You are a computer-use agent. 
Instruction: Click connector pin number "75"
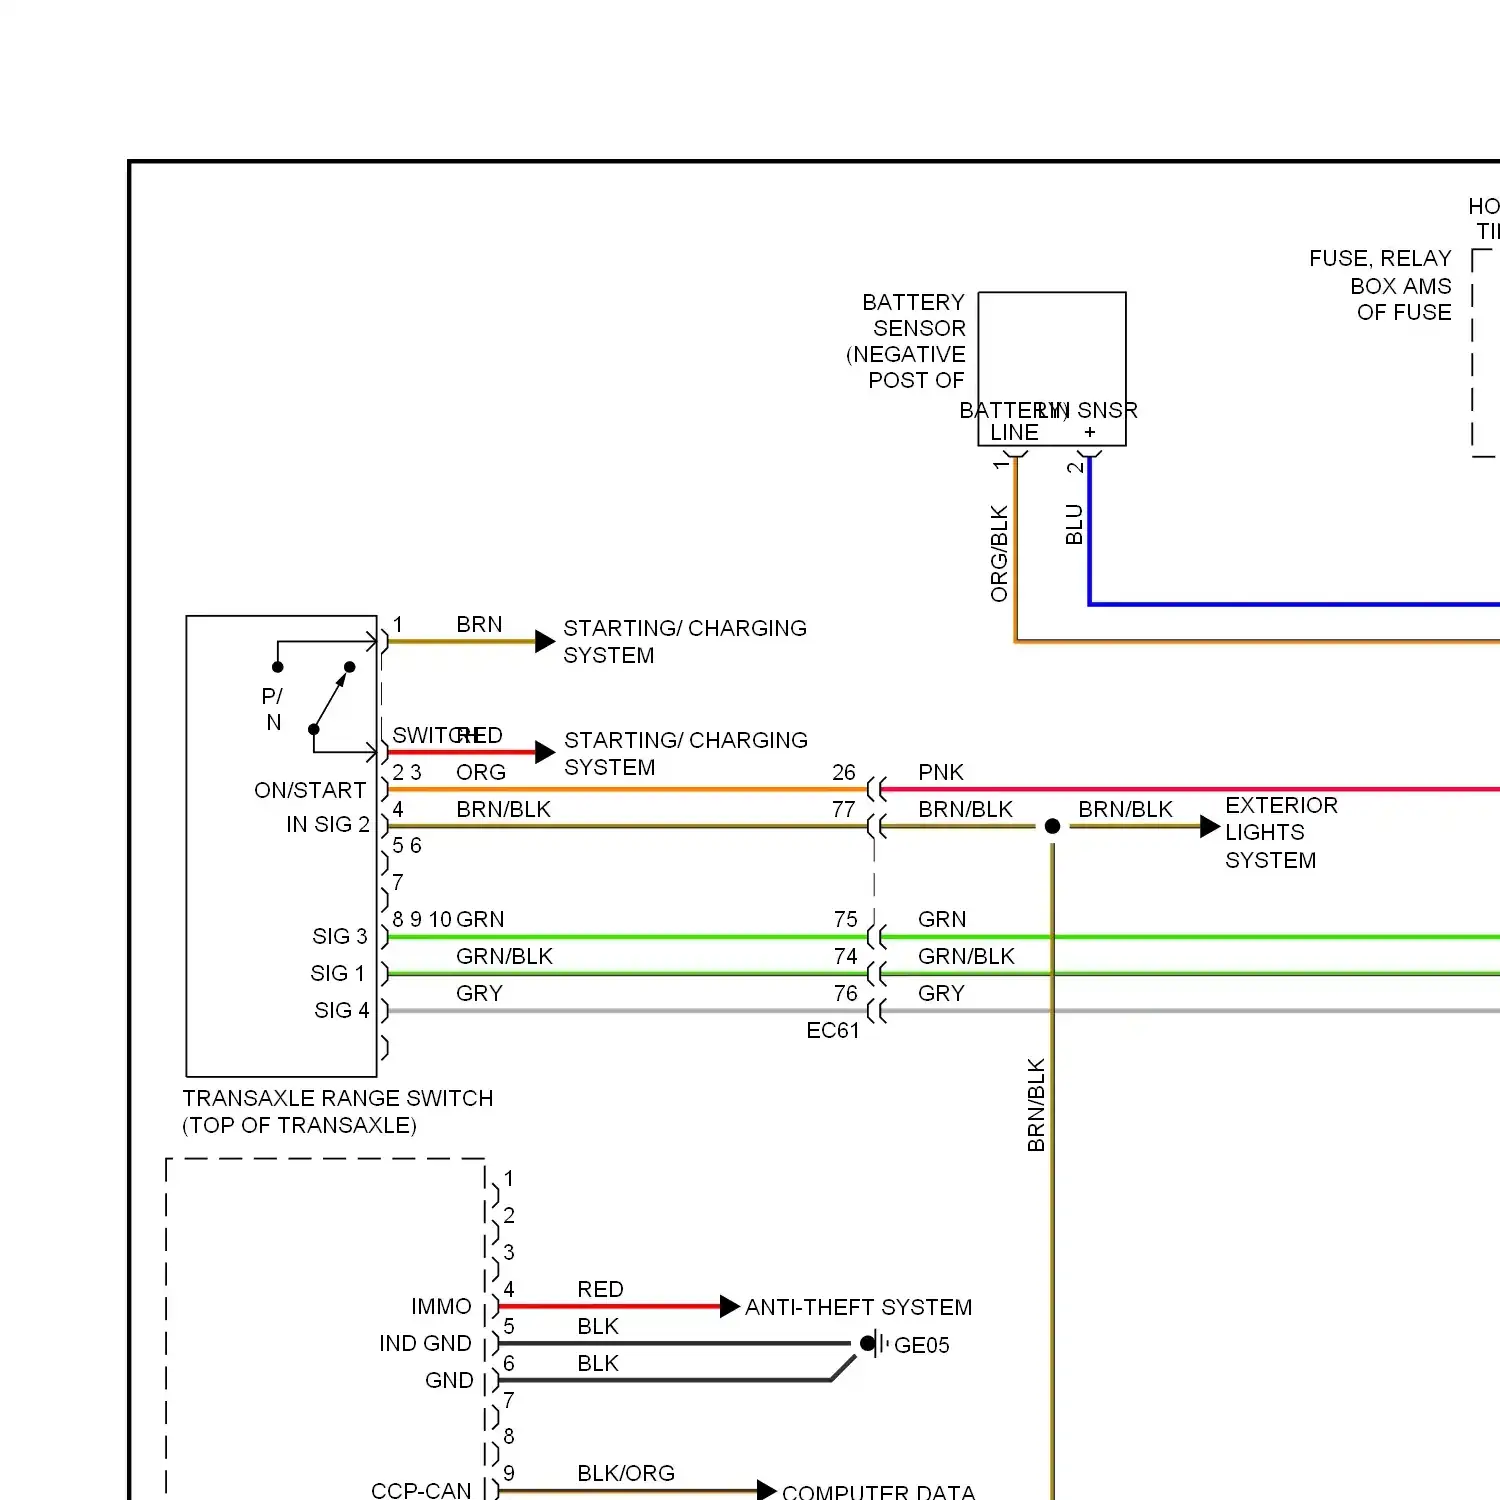846,919
